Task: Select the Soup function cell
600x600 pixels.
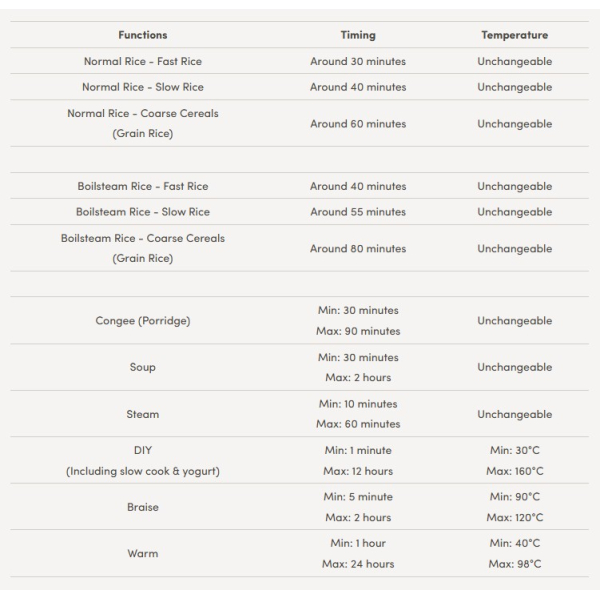Action: [143, 367]
